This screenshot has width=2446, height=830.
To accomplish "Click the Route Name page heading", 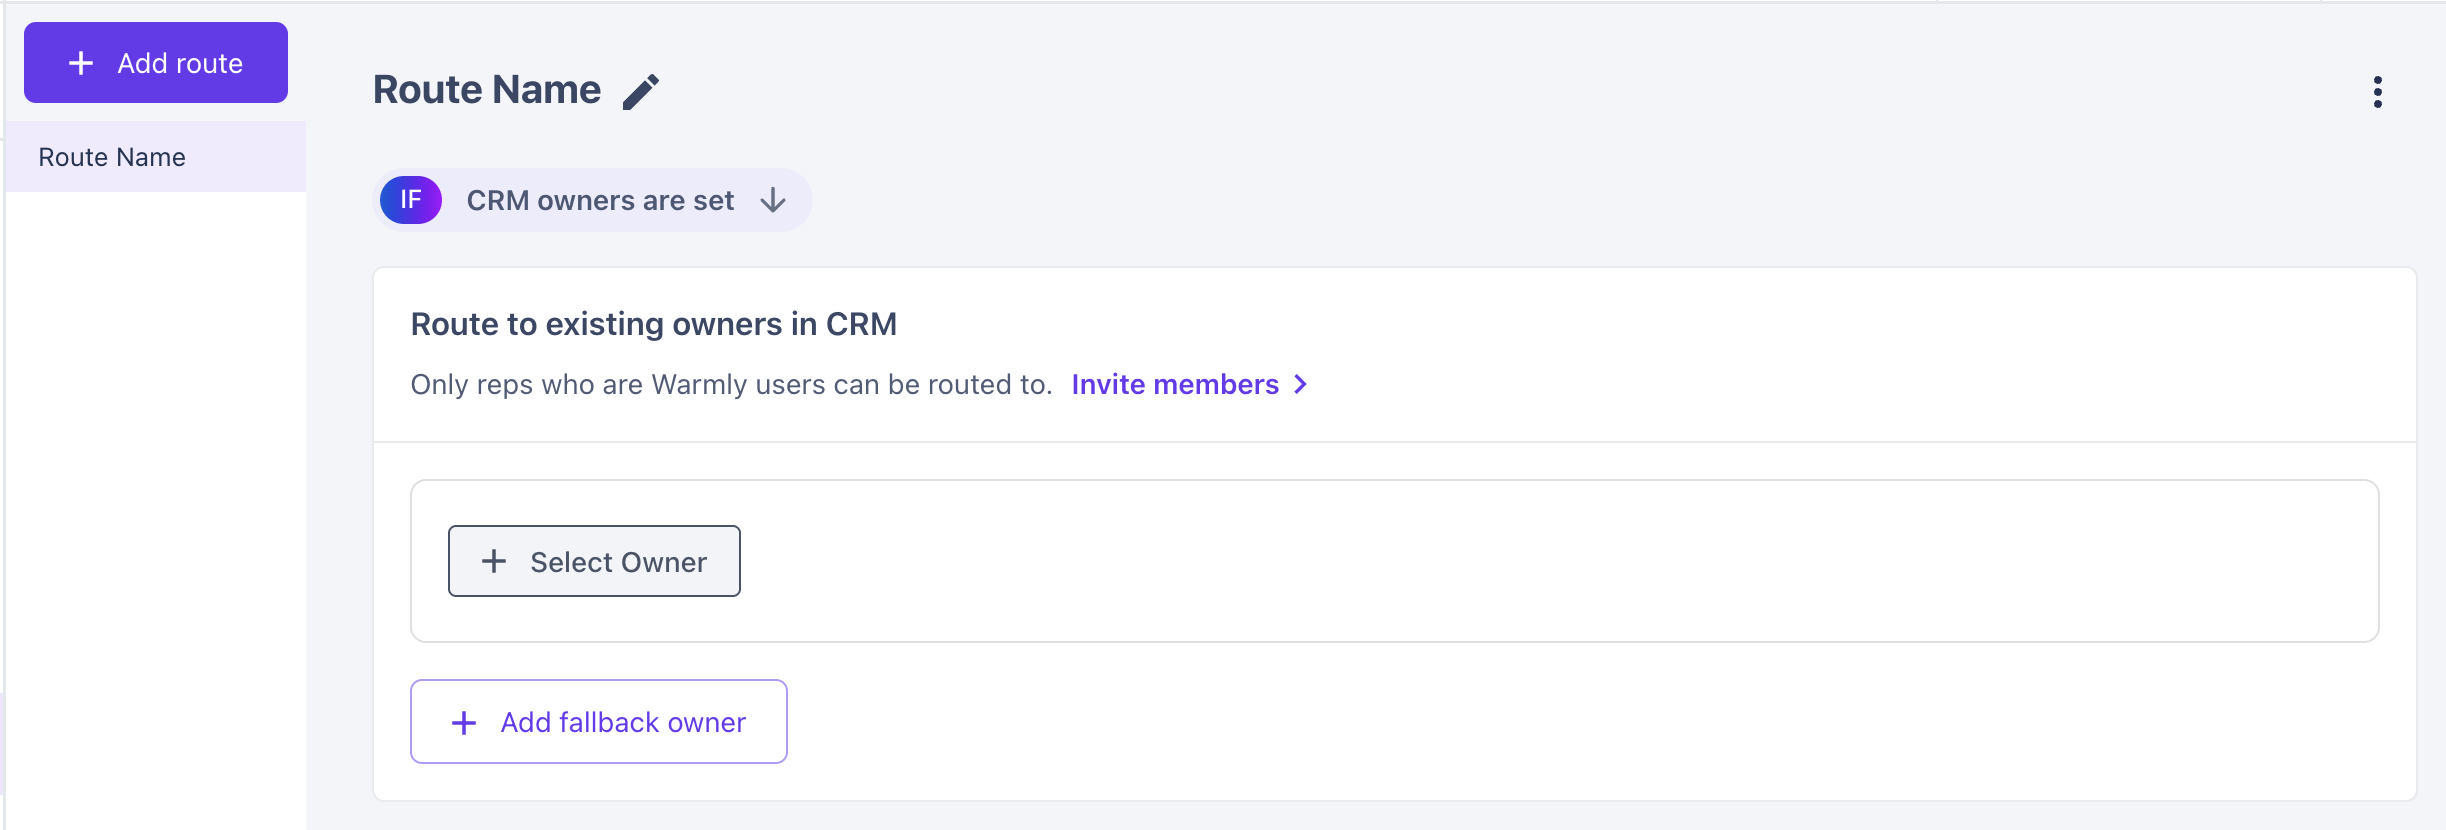I will 487,90.
